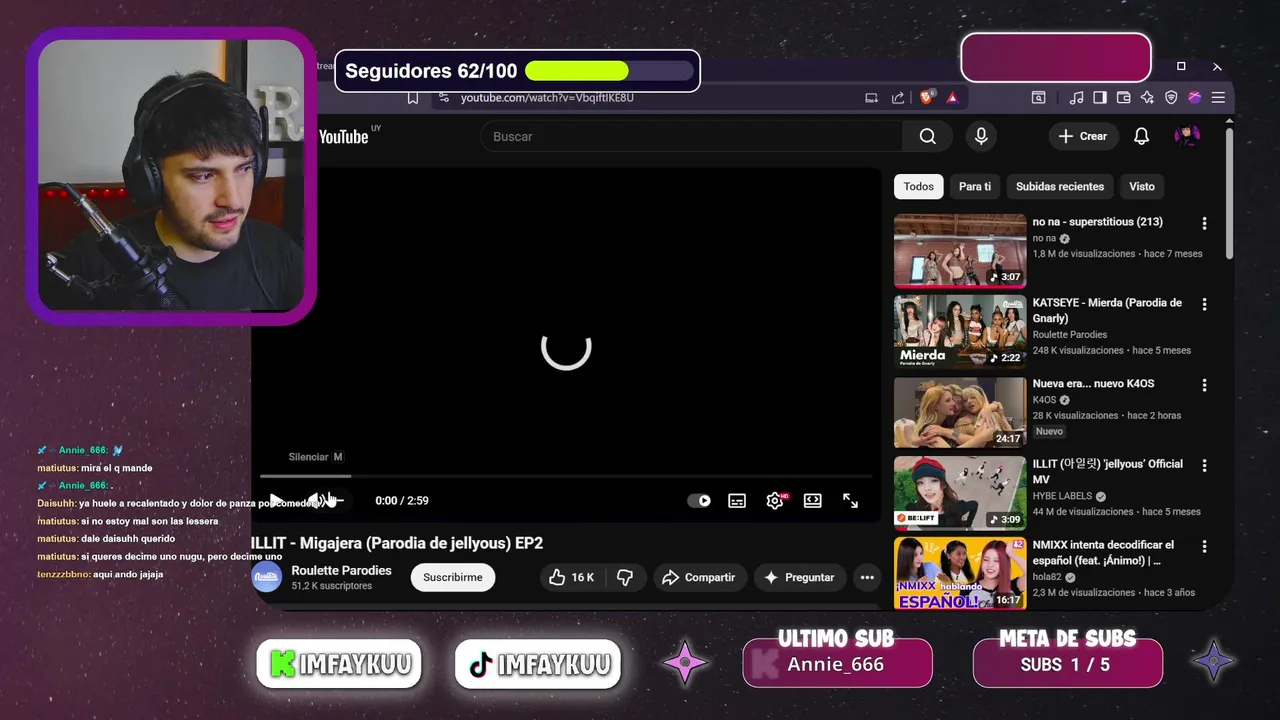This screenshot has height=720, width=1280.
Task: Open more actions ellipsis below video
Action: pyautogui.click(x=867, y=577)
